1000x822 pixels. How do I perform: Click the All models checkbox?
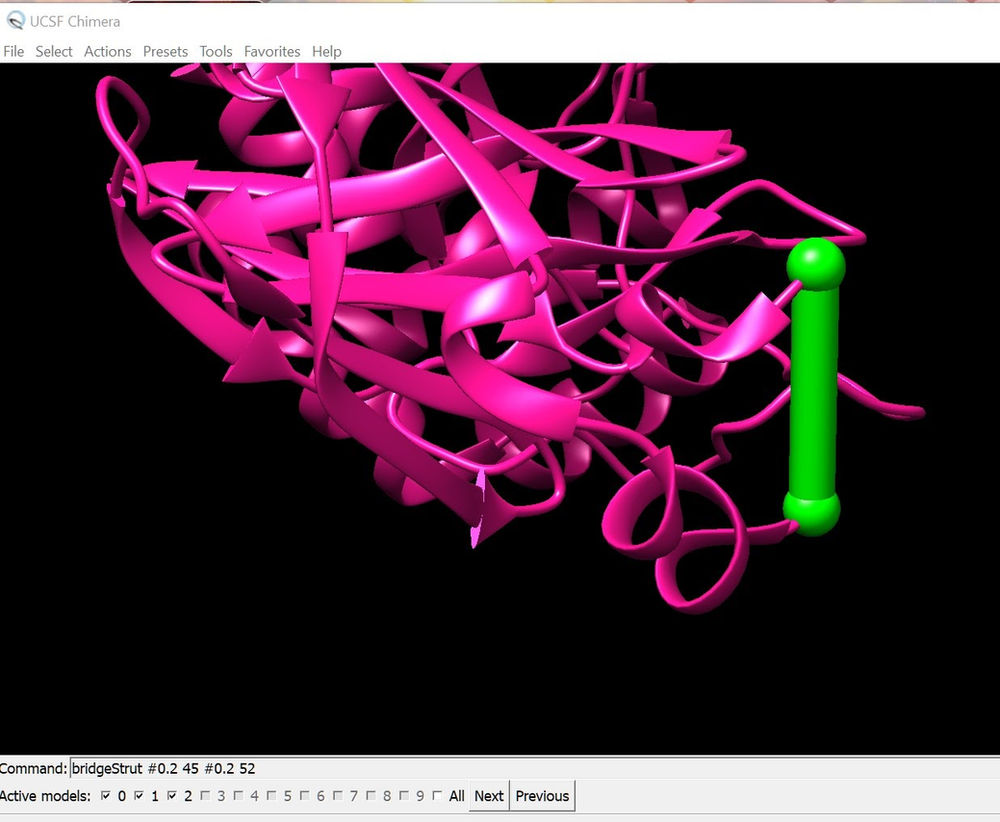point(435,796)
